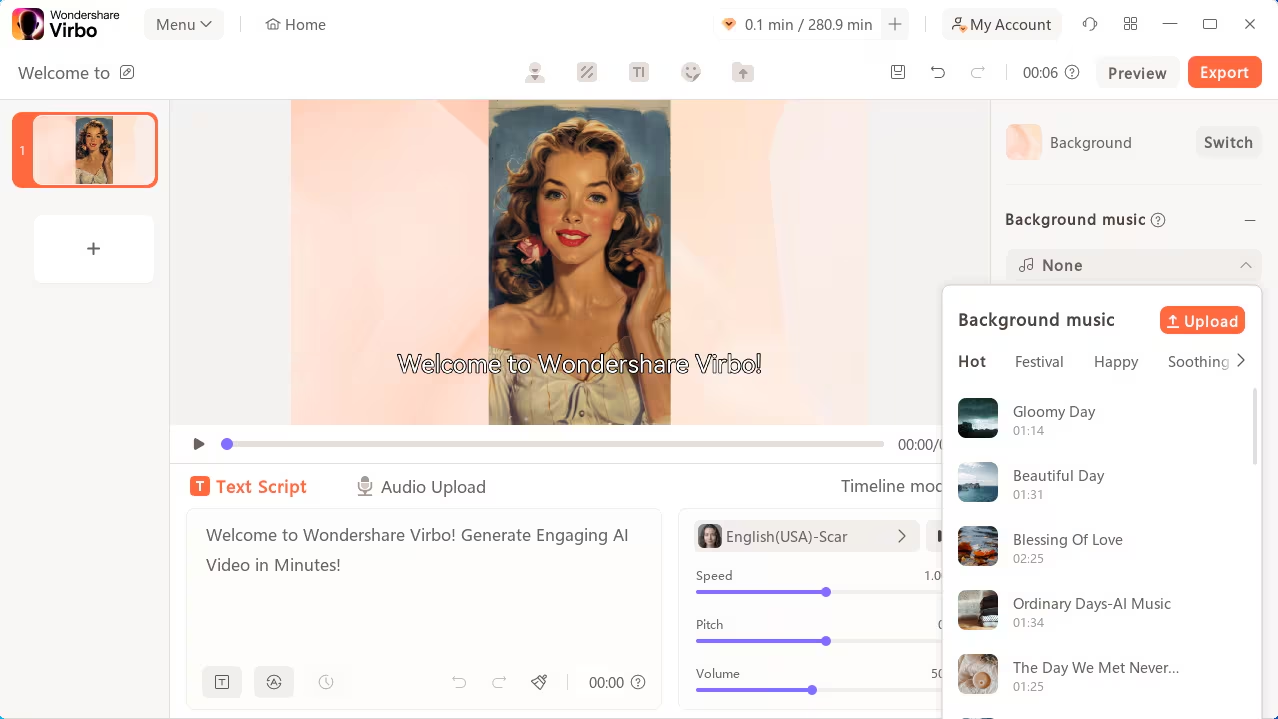Select the text tool icon
Viewport: 1278px width, 719px height.
coord(639,72)
